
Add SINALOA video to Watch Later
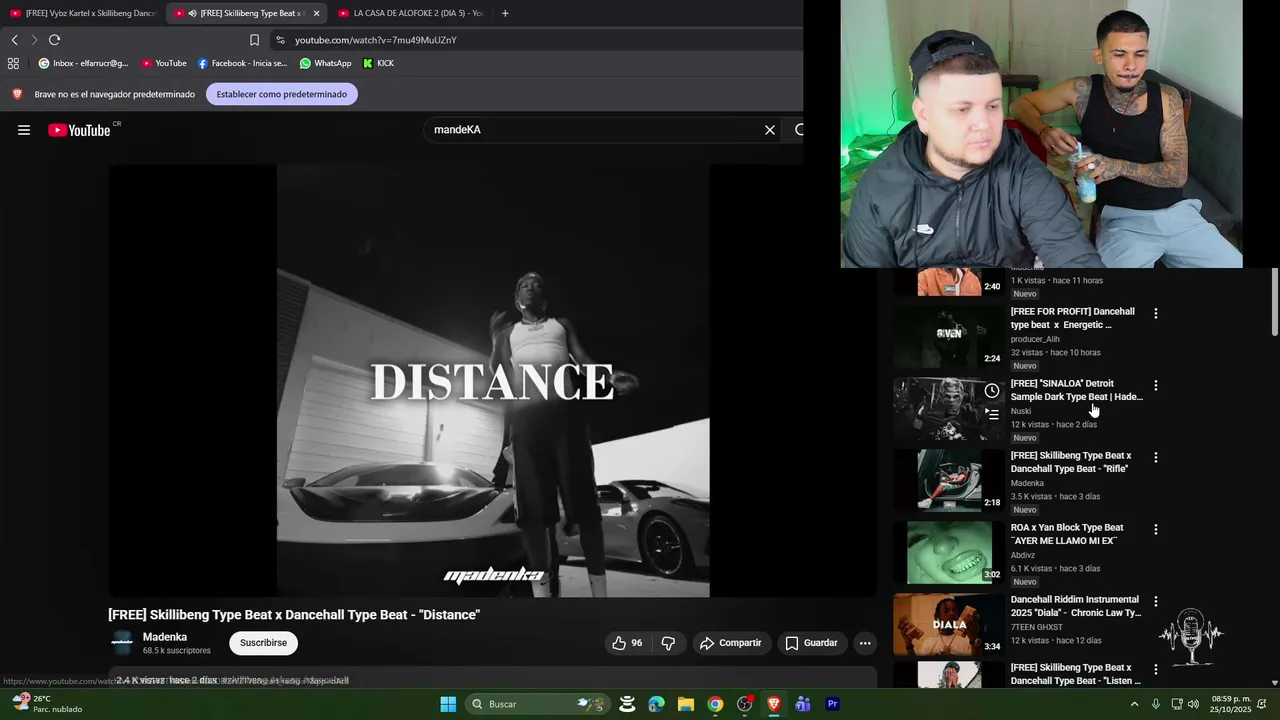[991, 391]
